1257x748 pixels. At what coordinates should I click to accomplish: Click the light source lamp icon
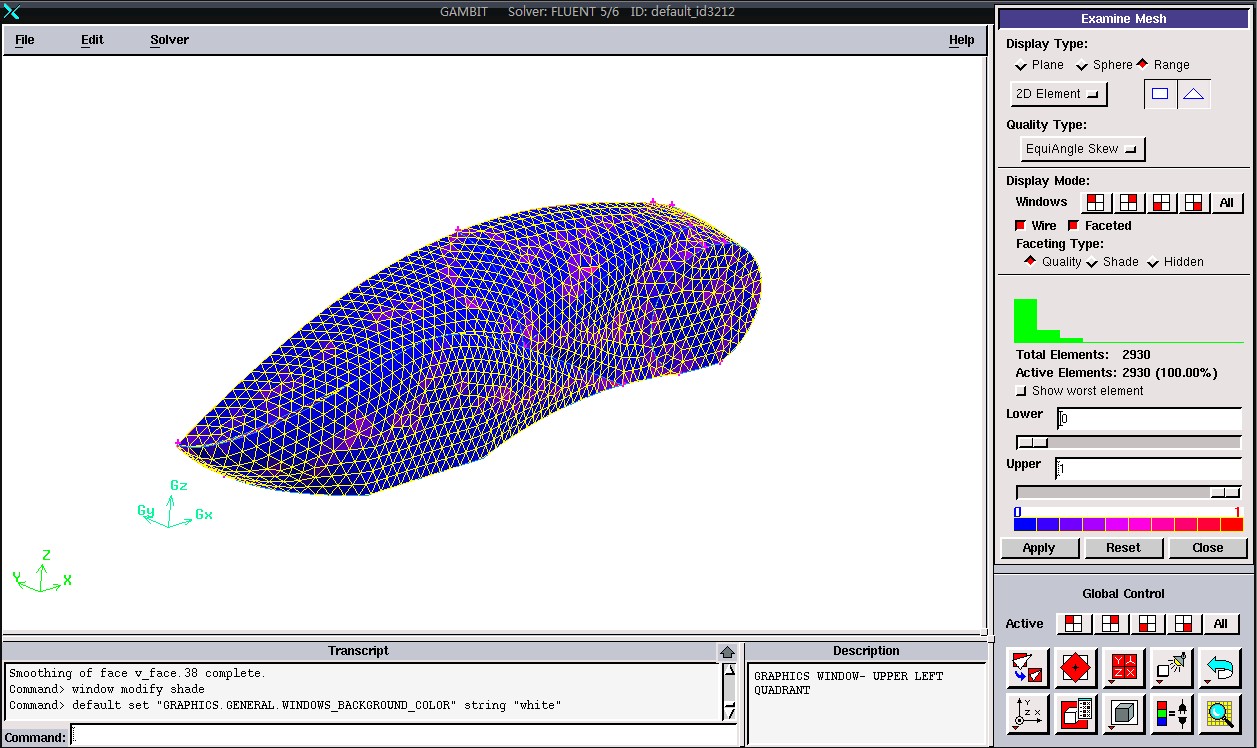pos(1171,667)
